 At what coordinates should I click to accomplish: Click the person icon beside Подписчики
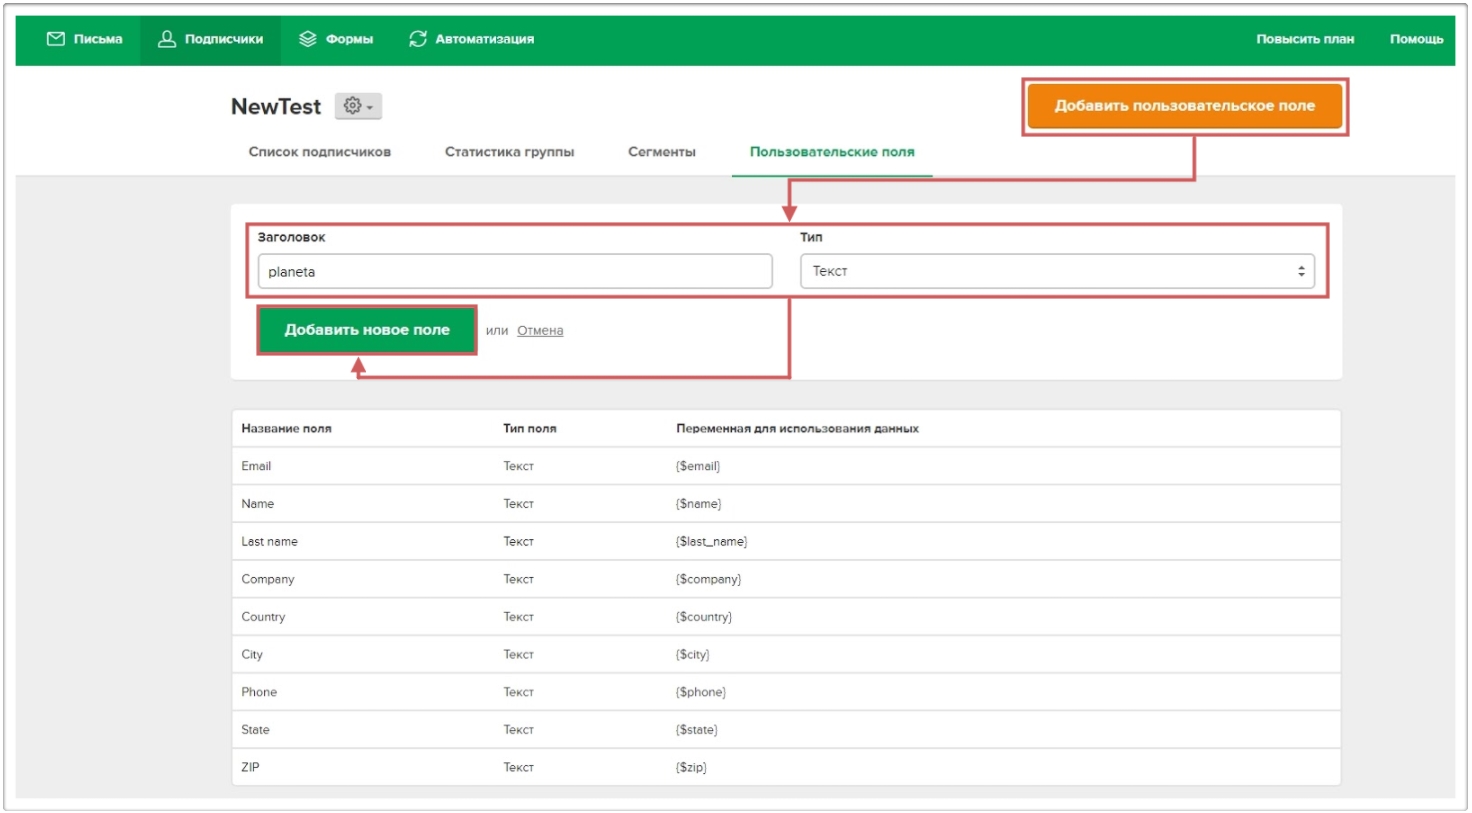[167, 39]
